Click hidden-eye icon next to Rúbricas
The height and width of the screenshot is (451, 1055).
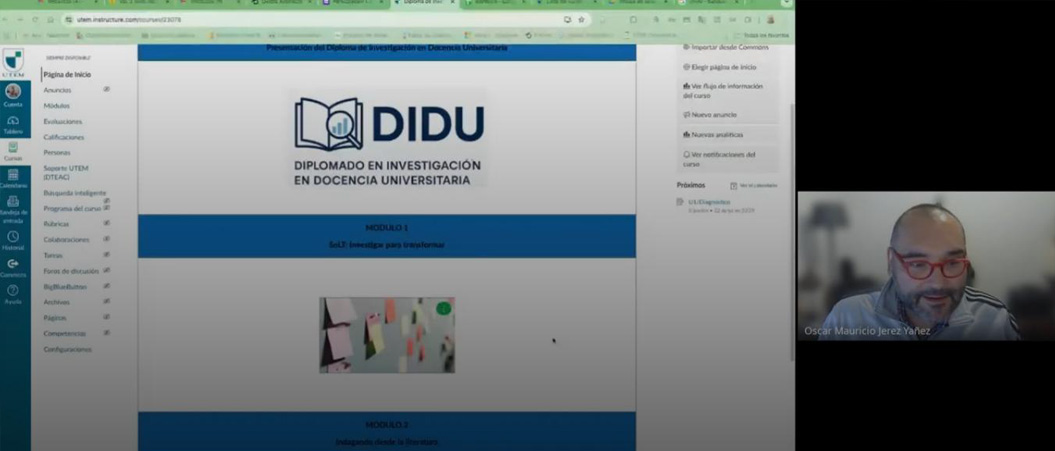106,223
